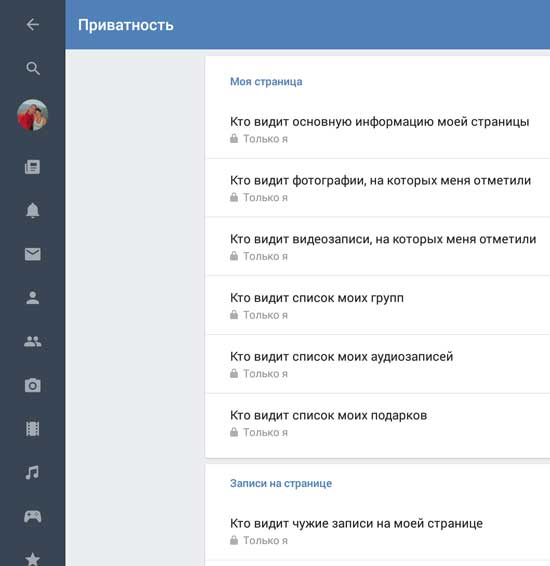Open music note icon
Image resolution: width=550 pixels, height=566 pixels.
pos(32,472)
